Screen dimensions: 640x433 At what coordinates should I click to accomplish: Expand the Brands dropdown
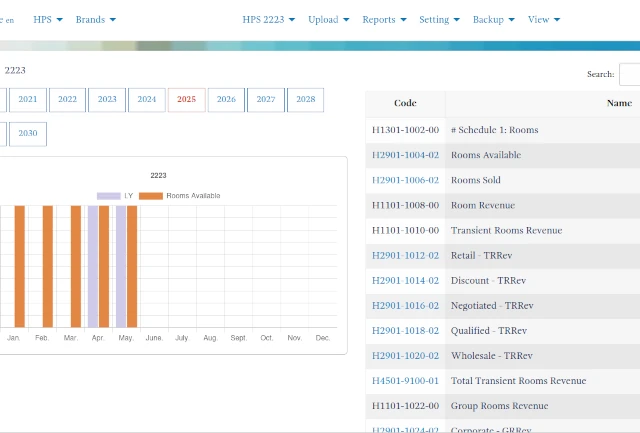coord(96,19)
